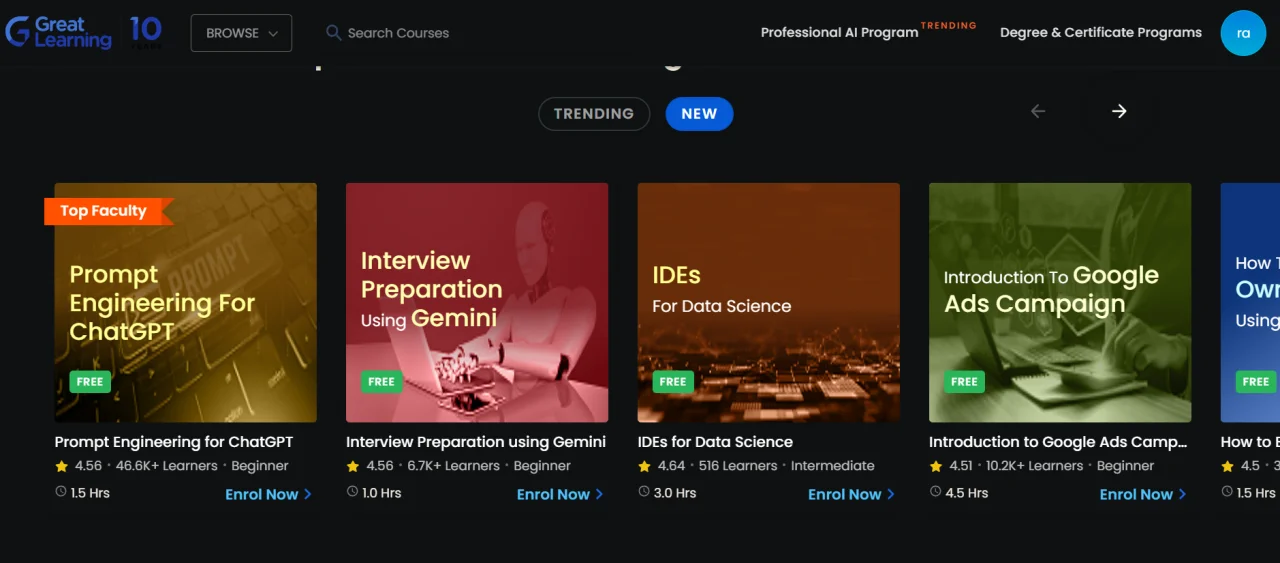Image resolution: width=1280 pixels, height=563 pixels.
Task: Click the clock icon beside 1.0 Hrs
Action: pos(352,492)
